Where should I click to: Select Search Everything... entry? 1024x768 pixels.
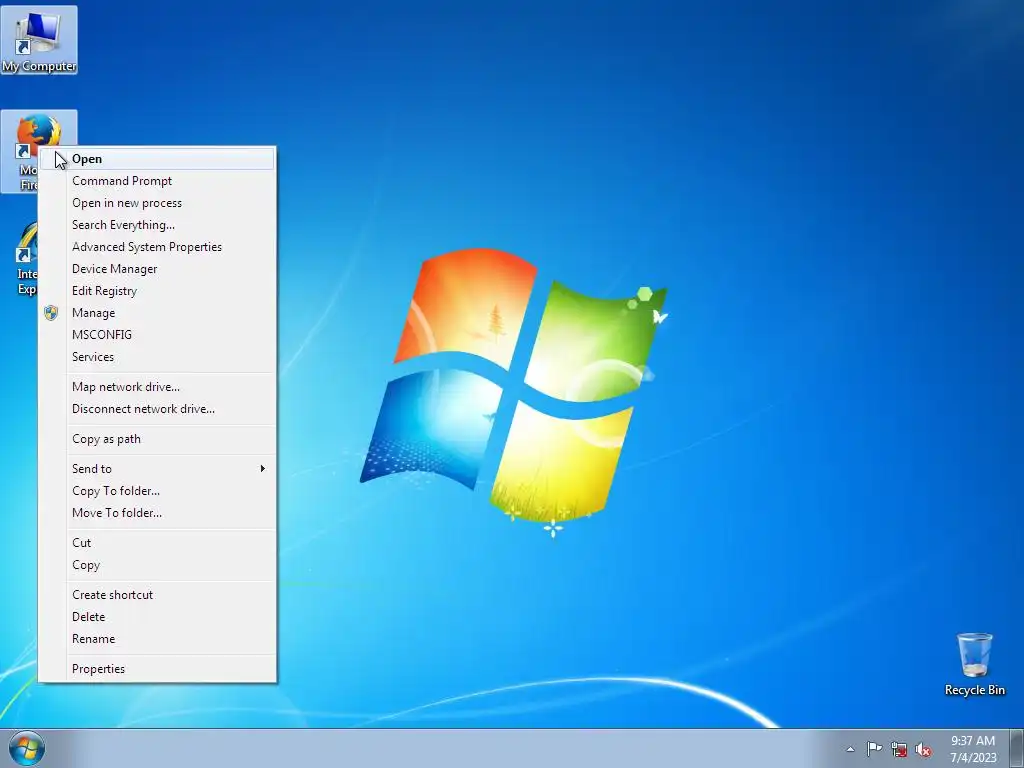coord(157,225)
